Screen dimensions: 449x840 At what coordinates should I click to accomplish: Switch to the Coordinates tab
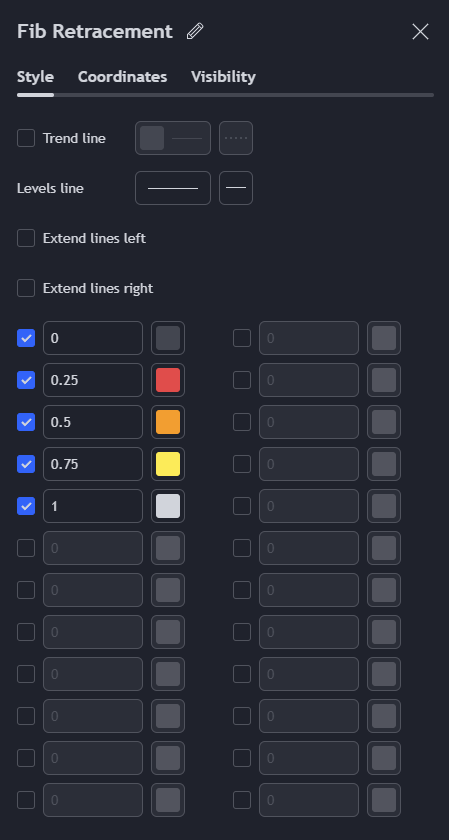122,77
